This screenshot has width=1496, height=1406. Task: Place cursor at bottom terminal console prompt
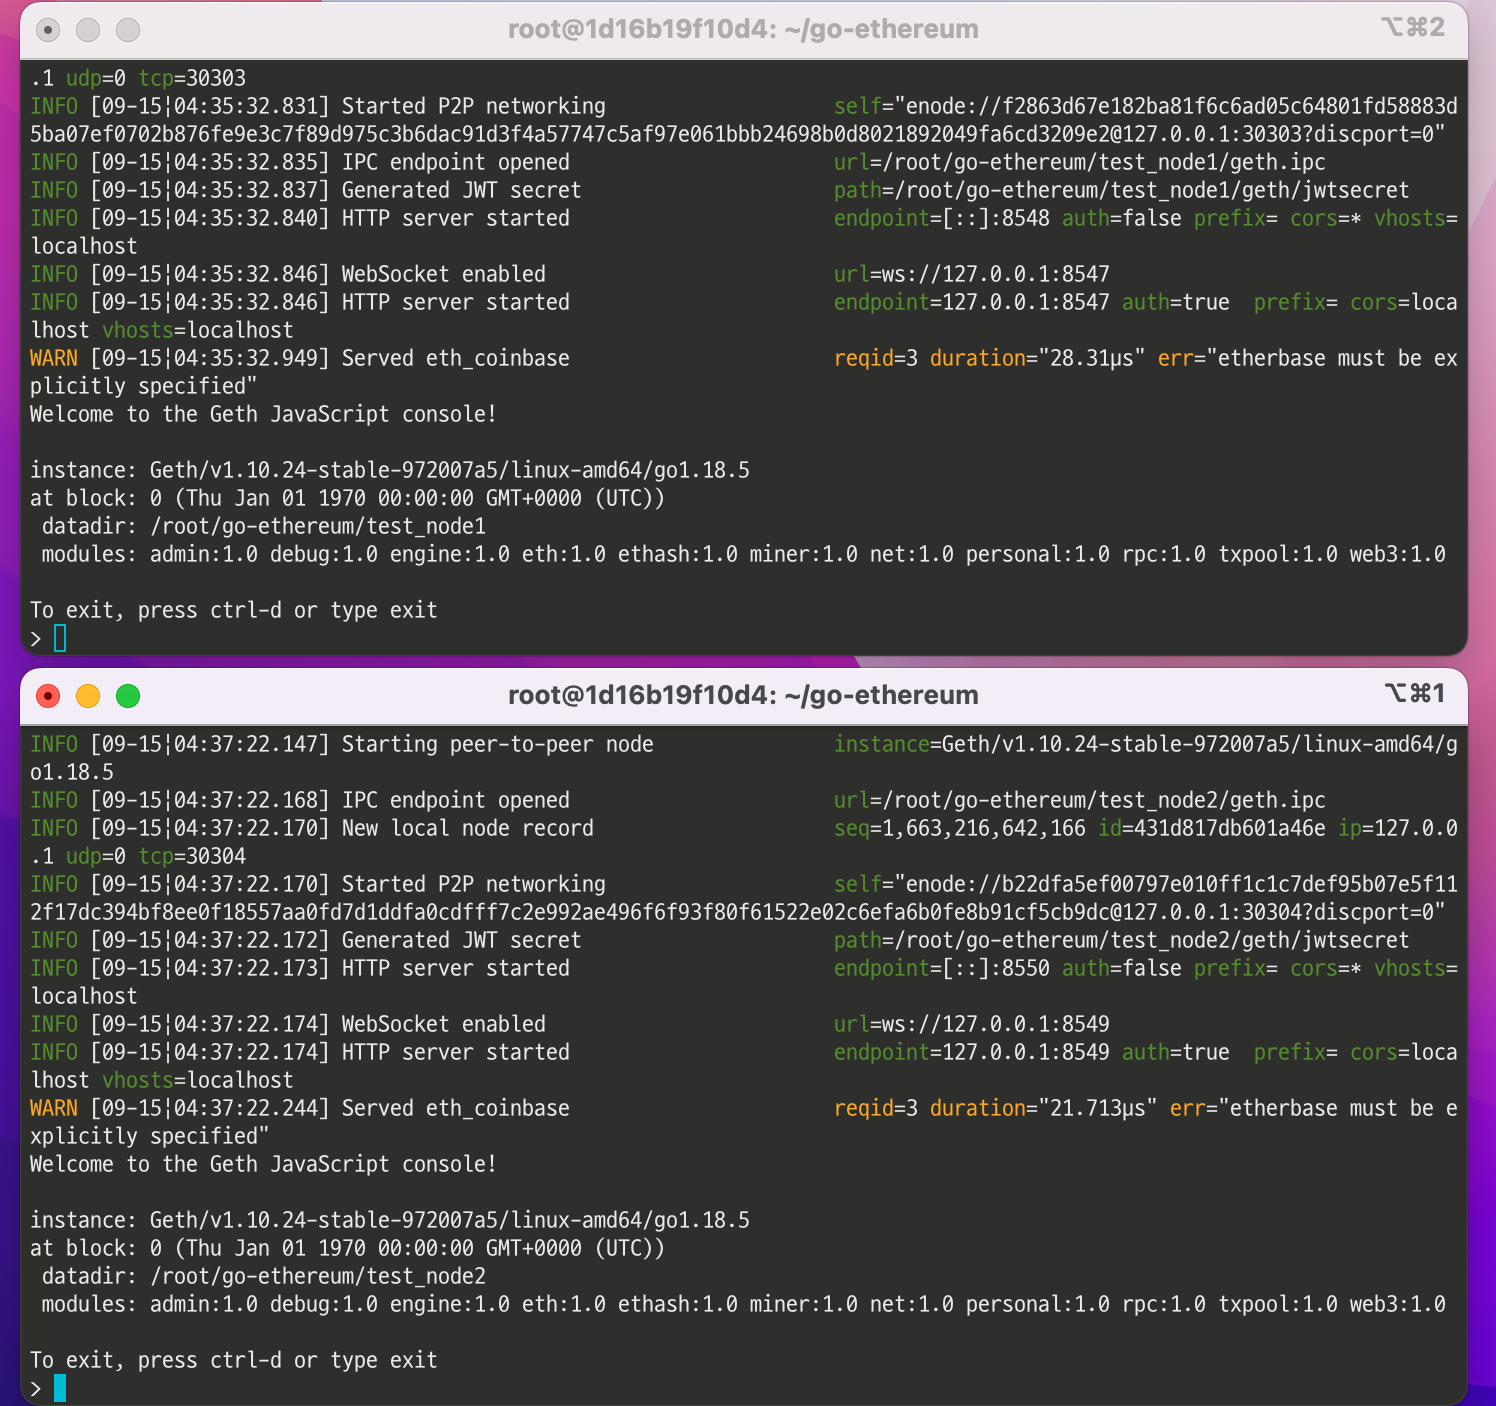(60, 1388)
